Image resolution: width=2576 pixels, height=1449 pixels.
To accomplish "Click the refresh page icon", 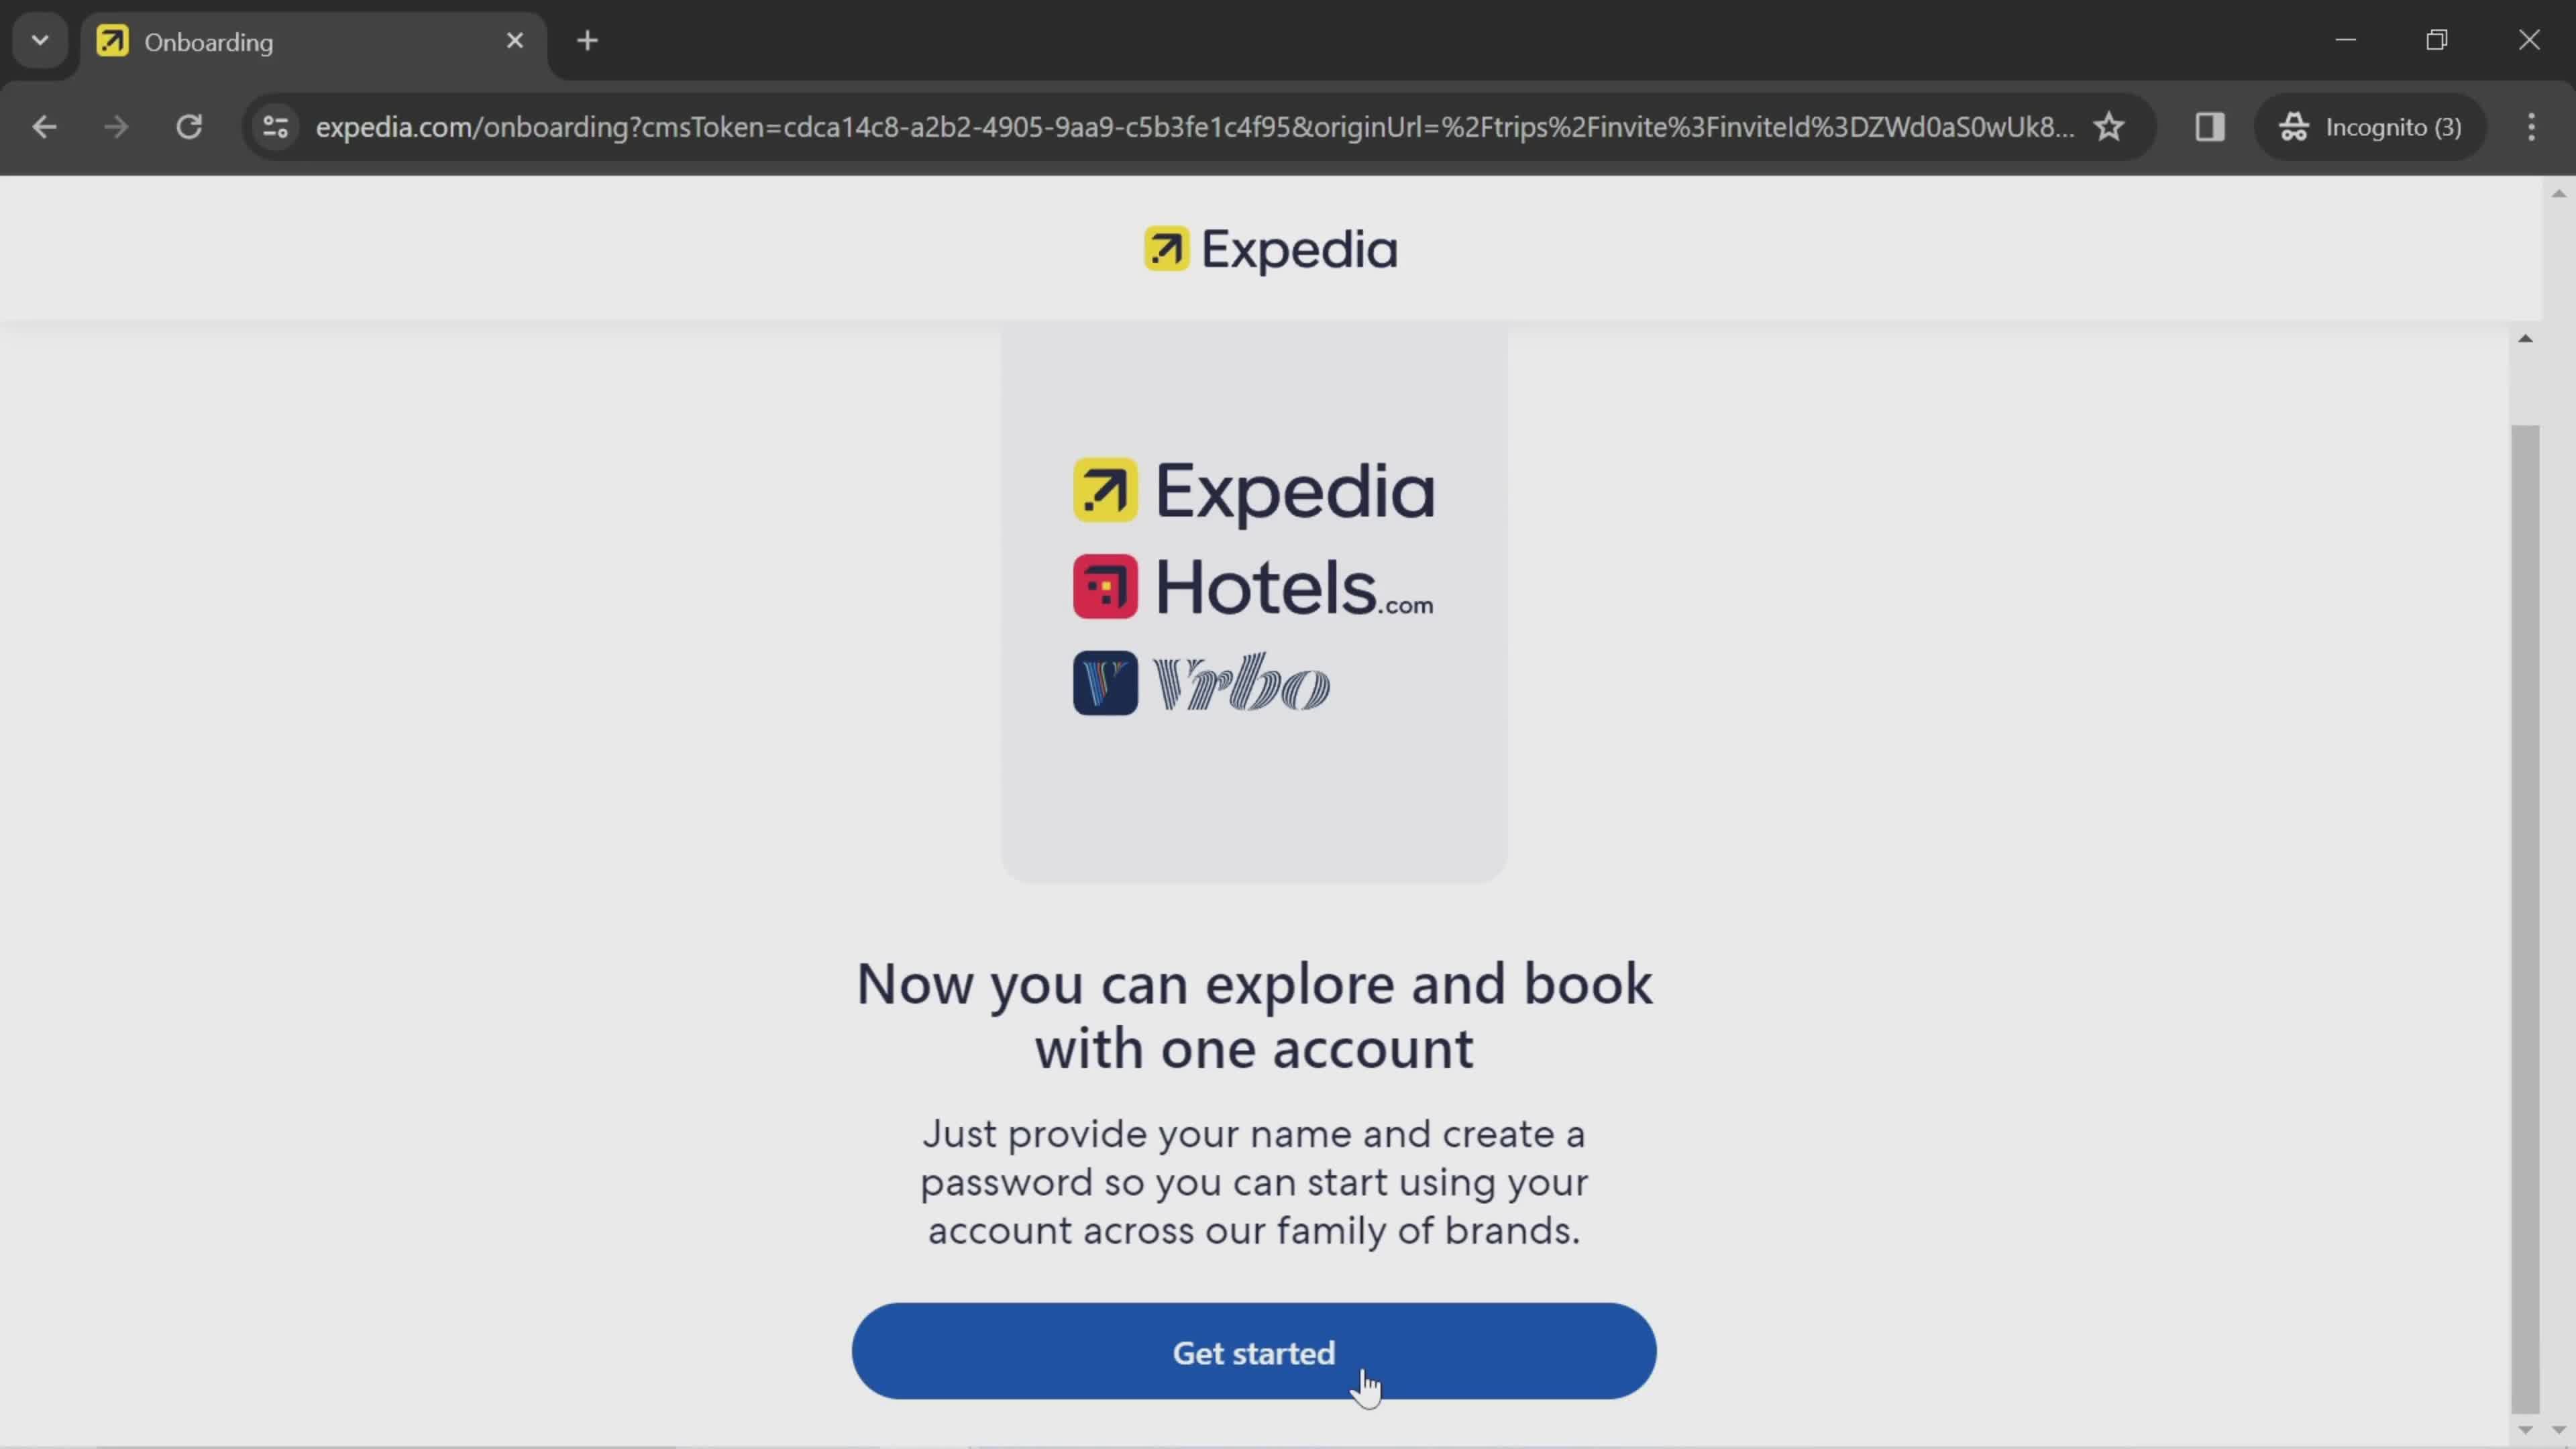I will point(189,125).
